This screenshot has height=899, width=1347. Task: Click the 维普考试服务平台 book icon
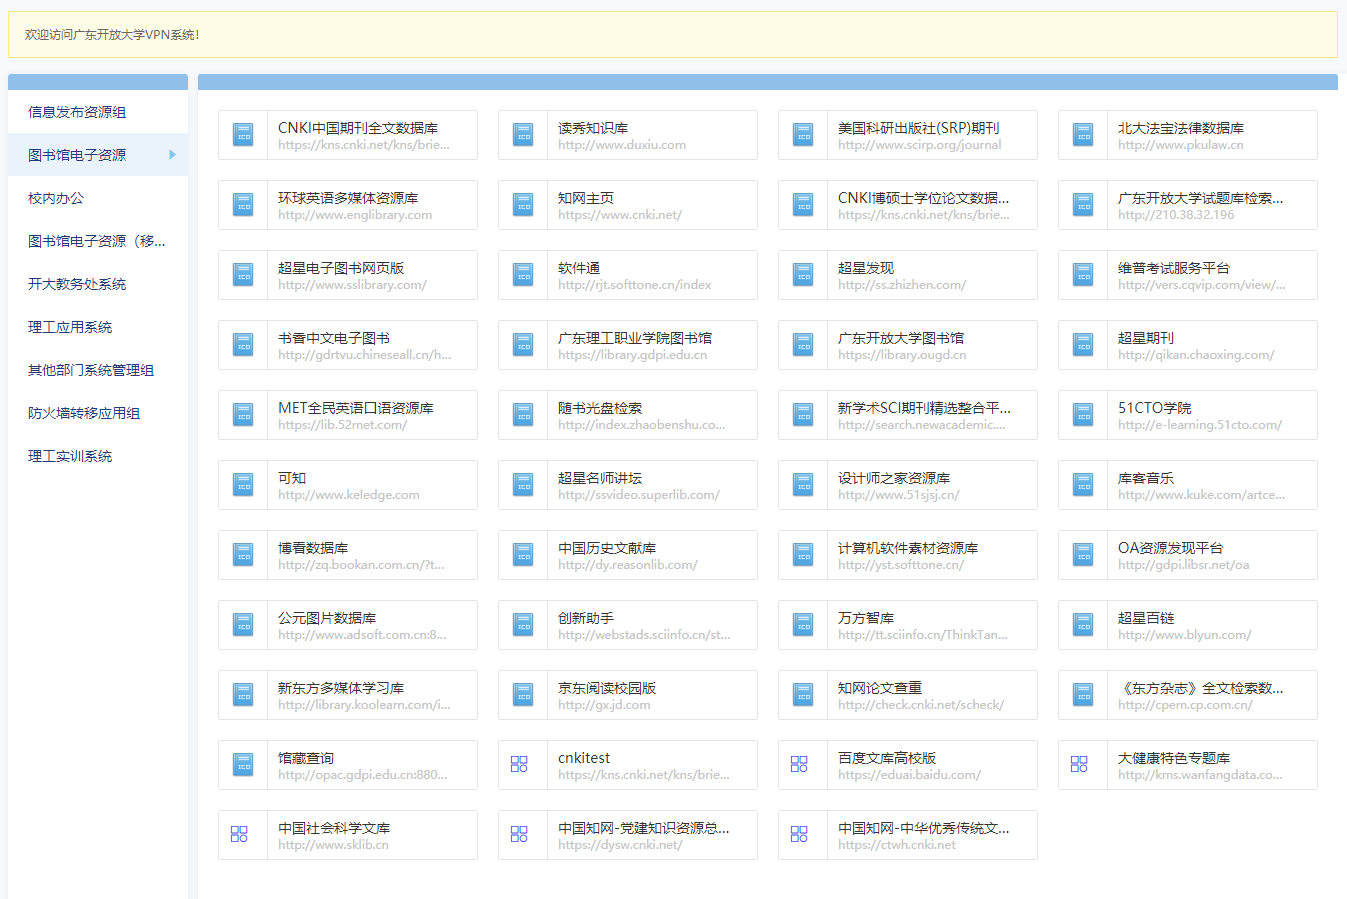pos(1083,275)
